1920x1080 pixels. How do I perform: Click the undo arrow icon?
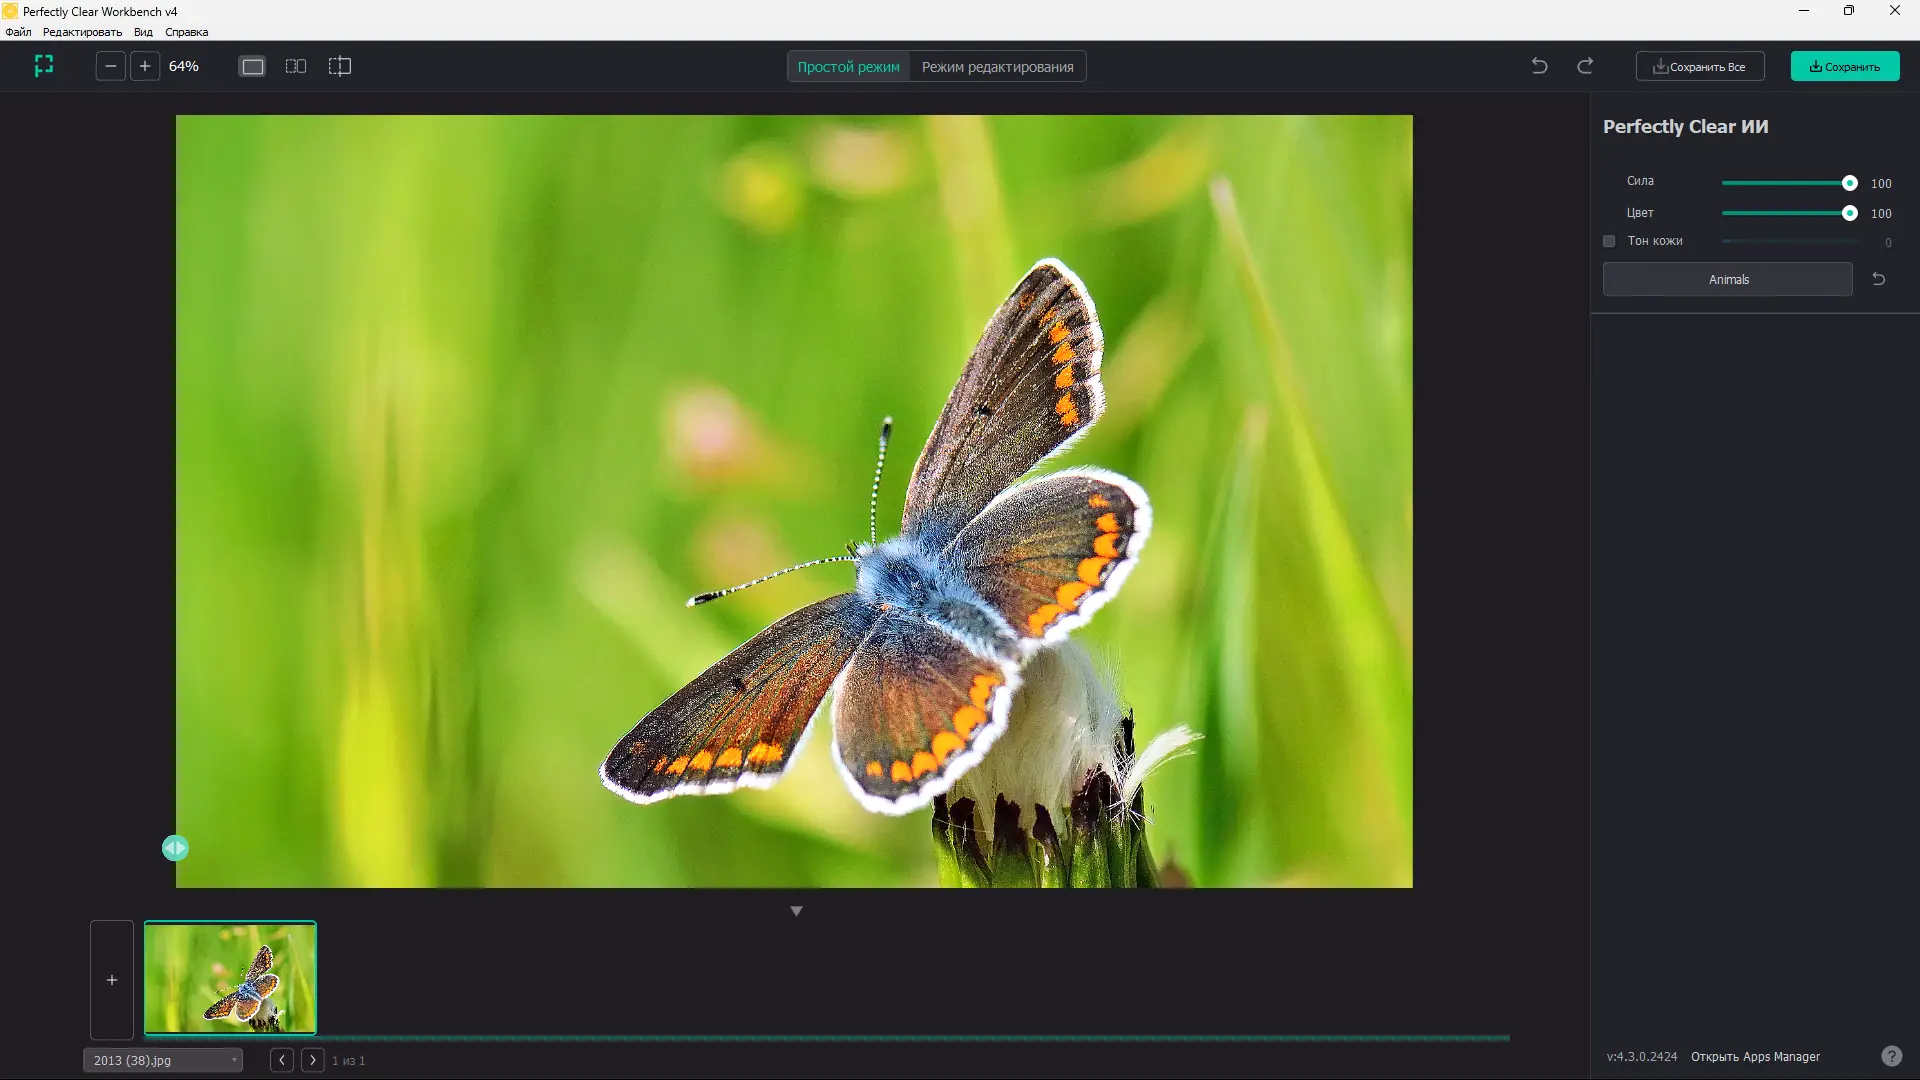coord(1539,66)
